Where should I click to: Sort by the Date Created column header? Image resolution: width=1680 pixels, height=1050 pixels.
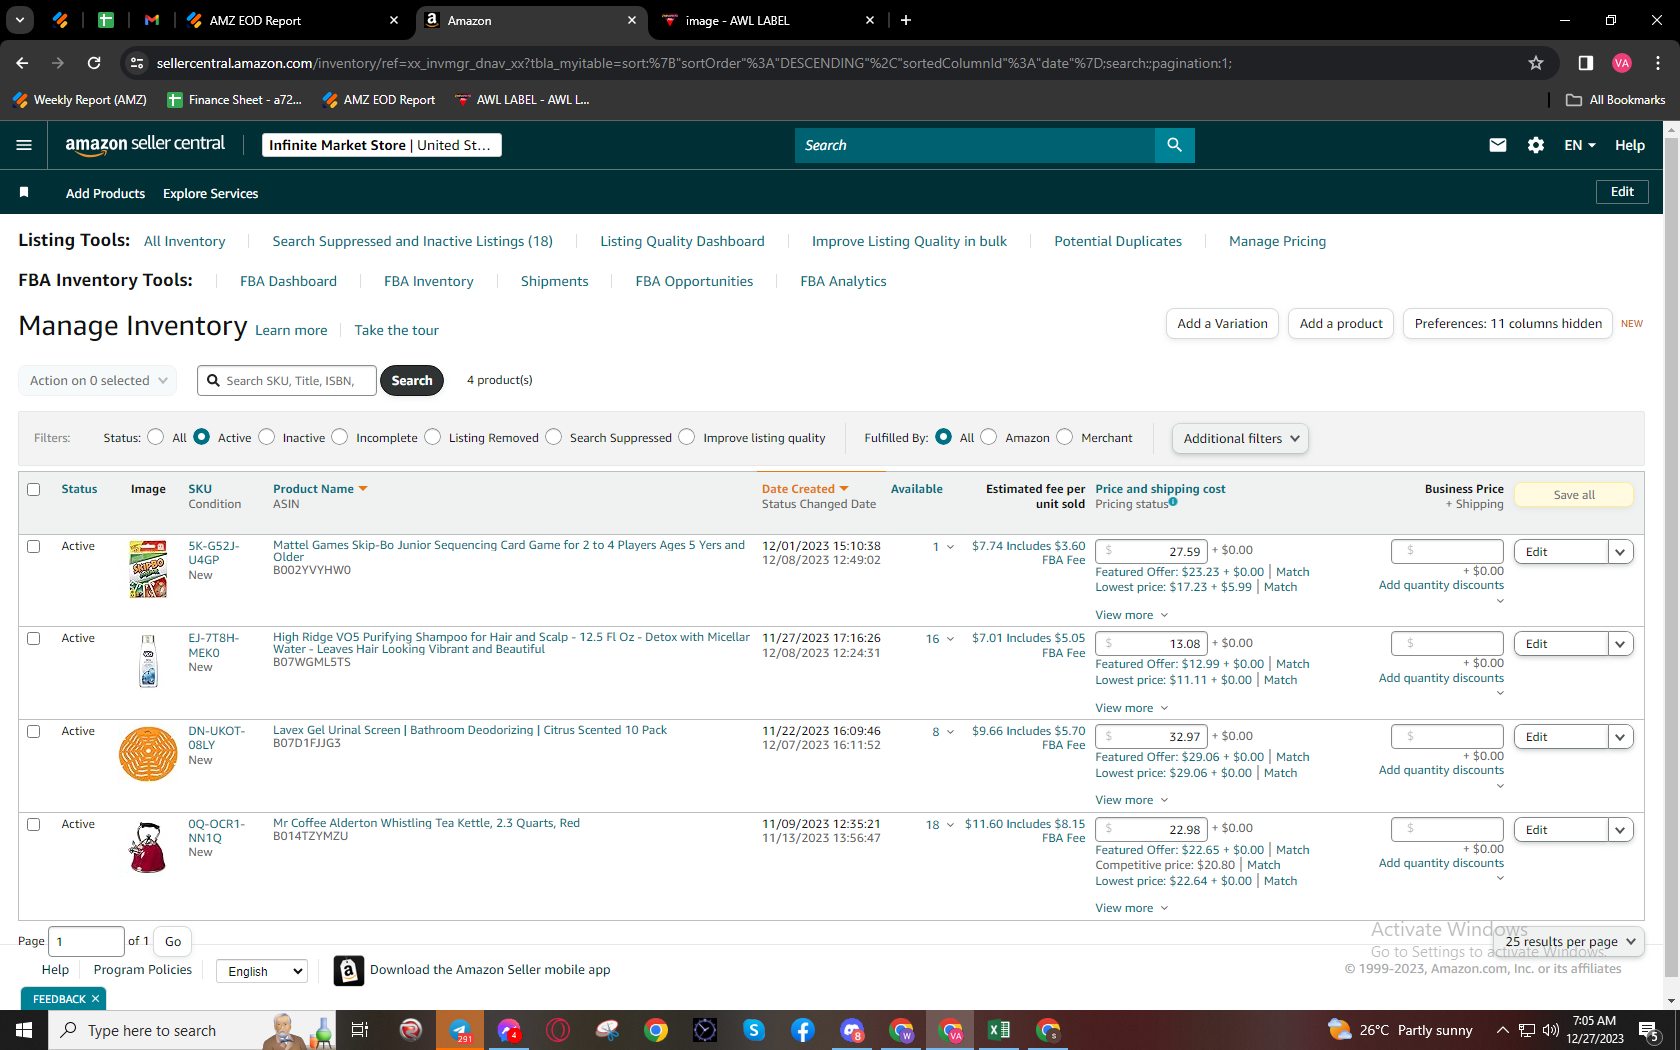tap(804, 489)
